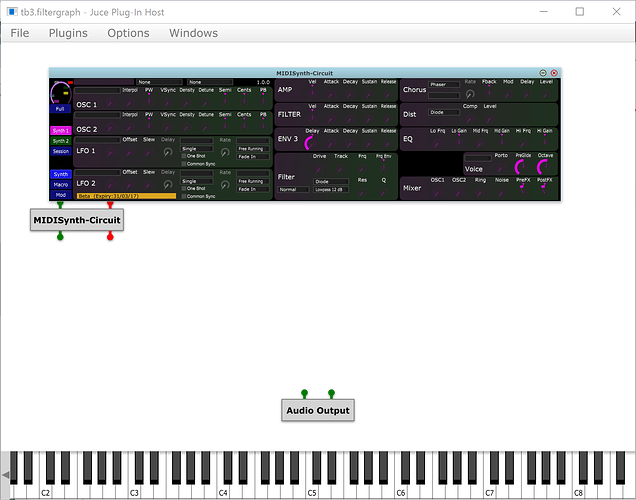
Task: Click the Macro button
Action: click(61, 185)
